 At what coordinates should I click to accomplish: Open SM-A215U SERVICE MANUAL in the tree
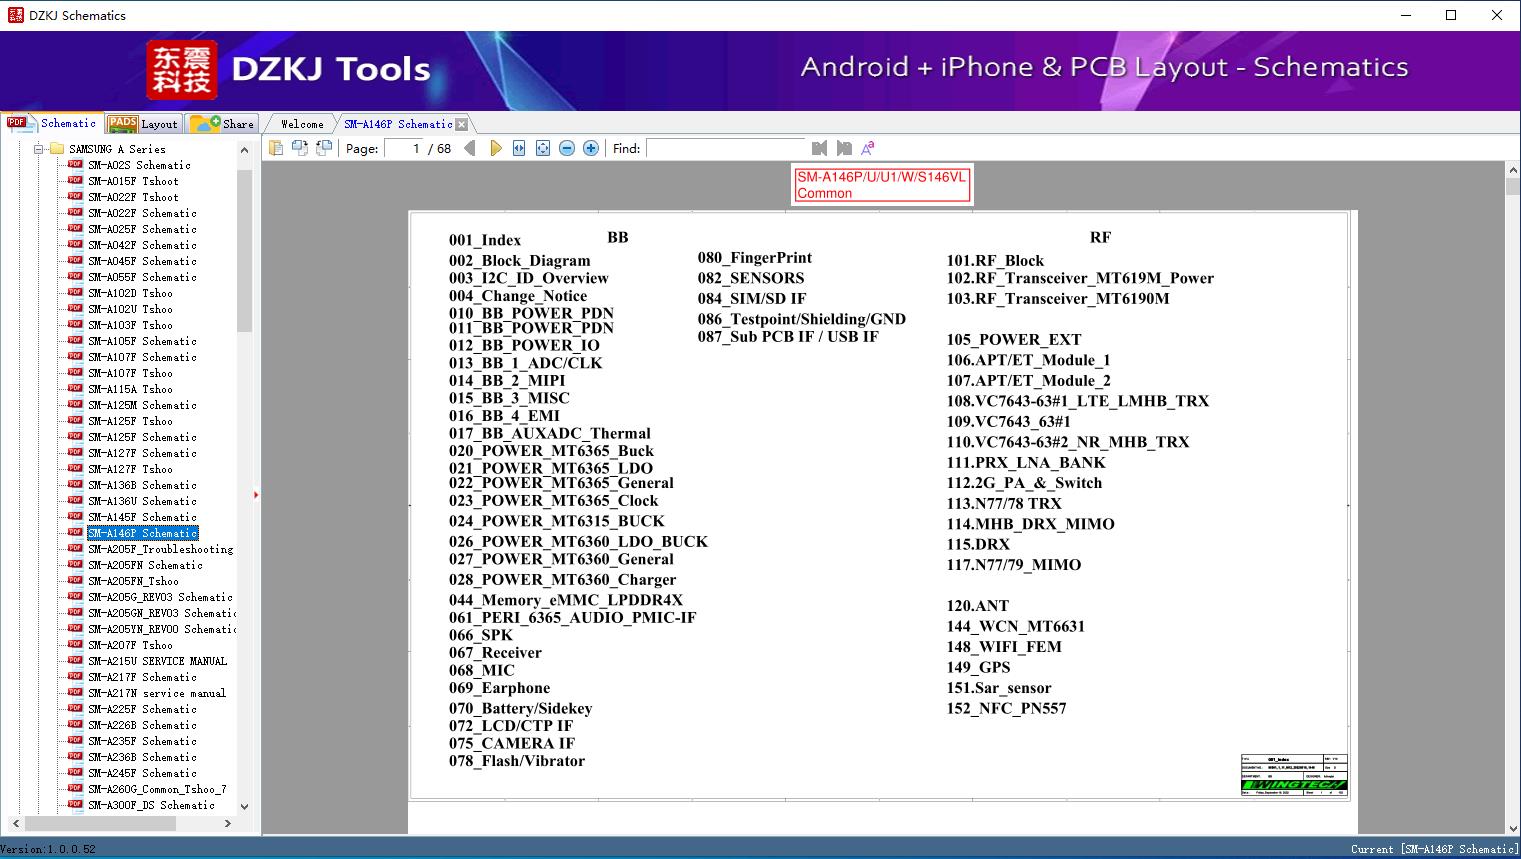pos(157,661)
